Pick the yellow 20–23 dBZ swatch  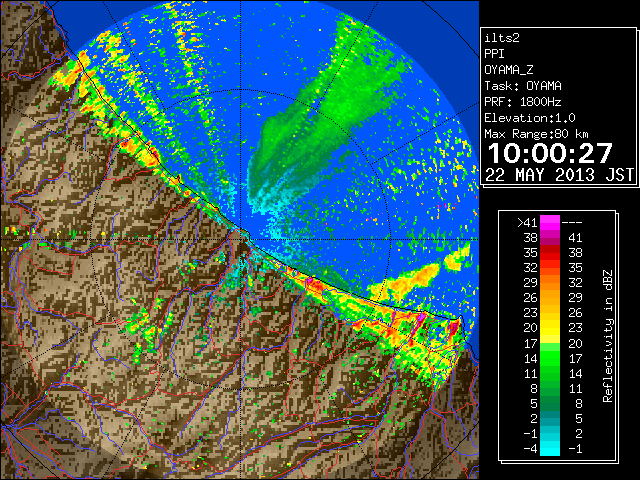[x=550, y=328]
